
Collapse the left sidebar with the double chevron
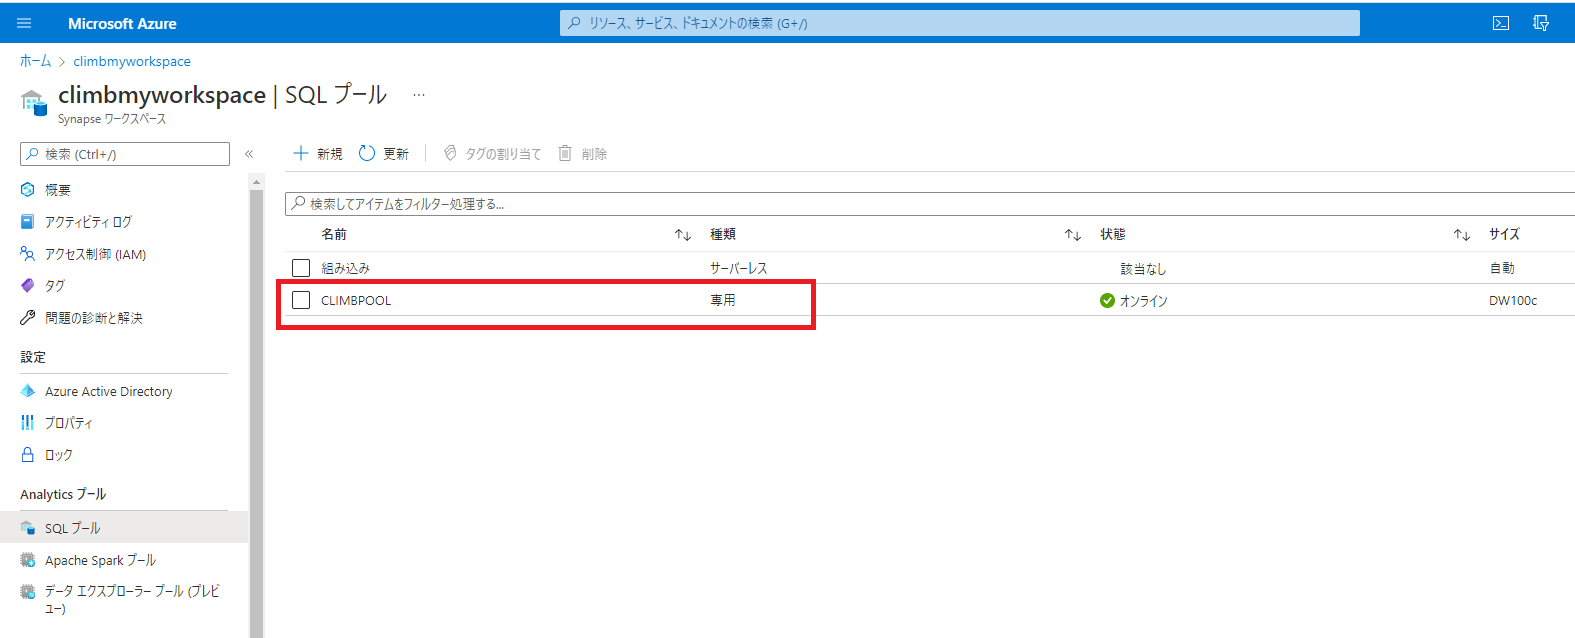click(249, 154)
